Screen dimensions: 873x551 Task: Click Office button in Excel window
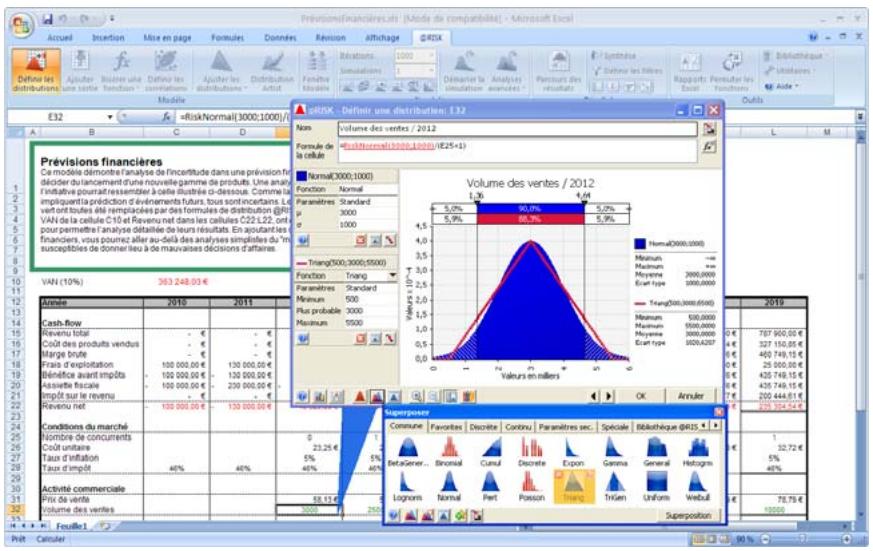[x=22, y=25]
